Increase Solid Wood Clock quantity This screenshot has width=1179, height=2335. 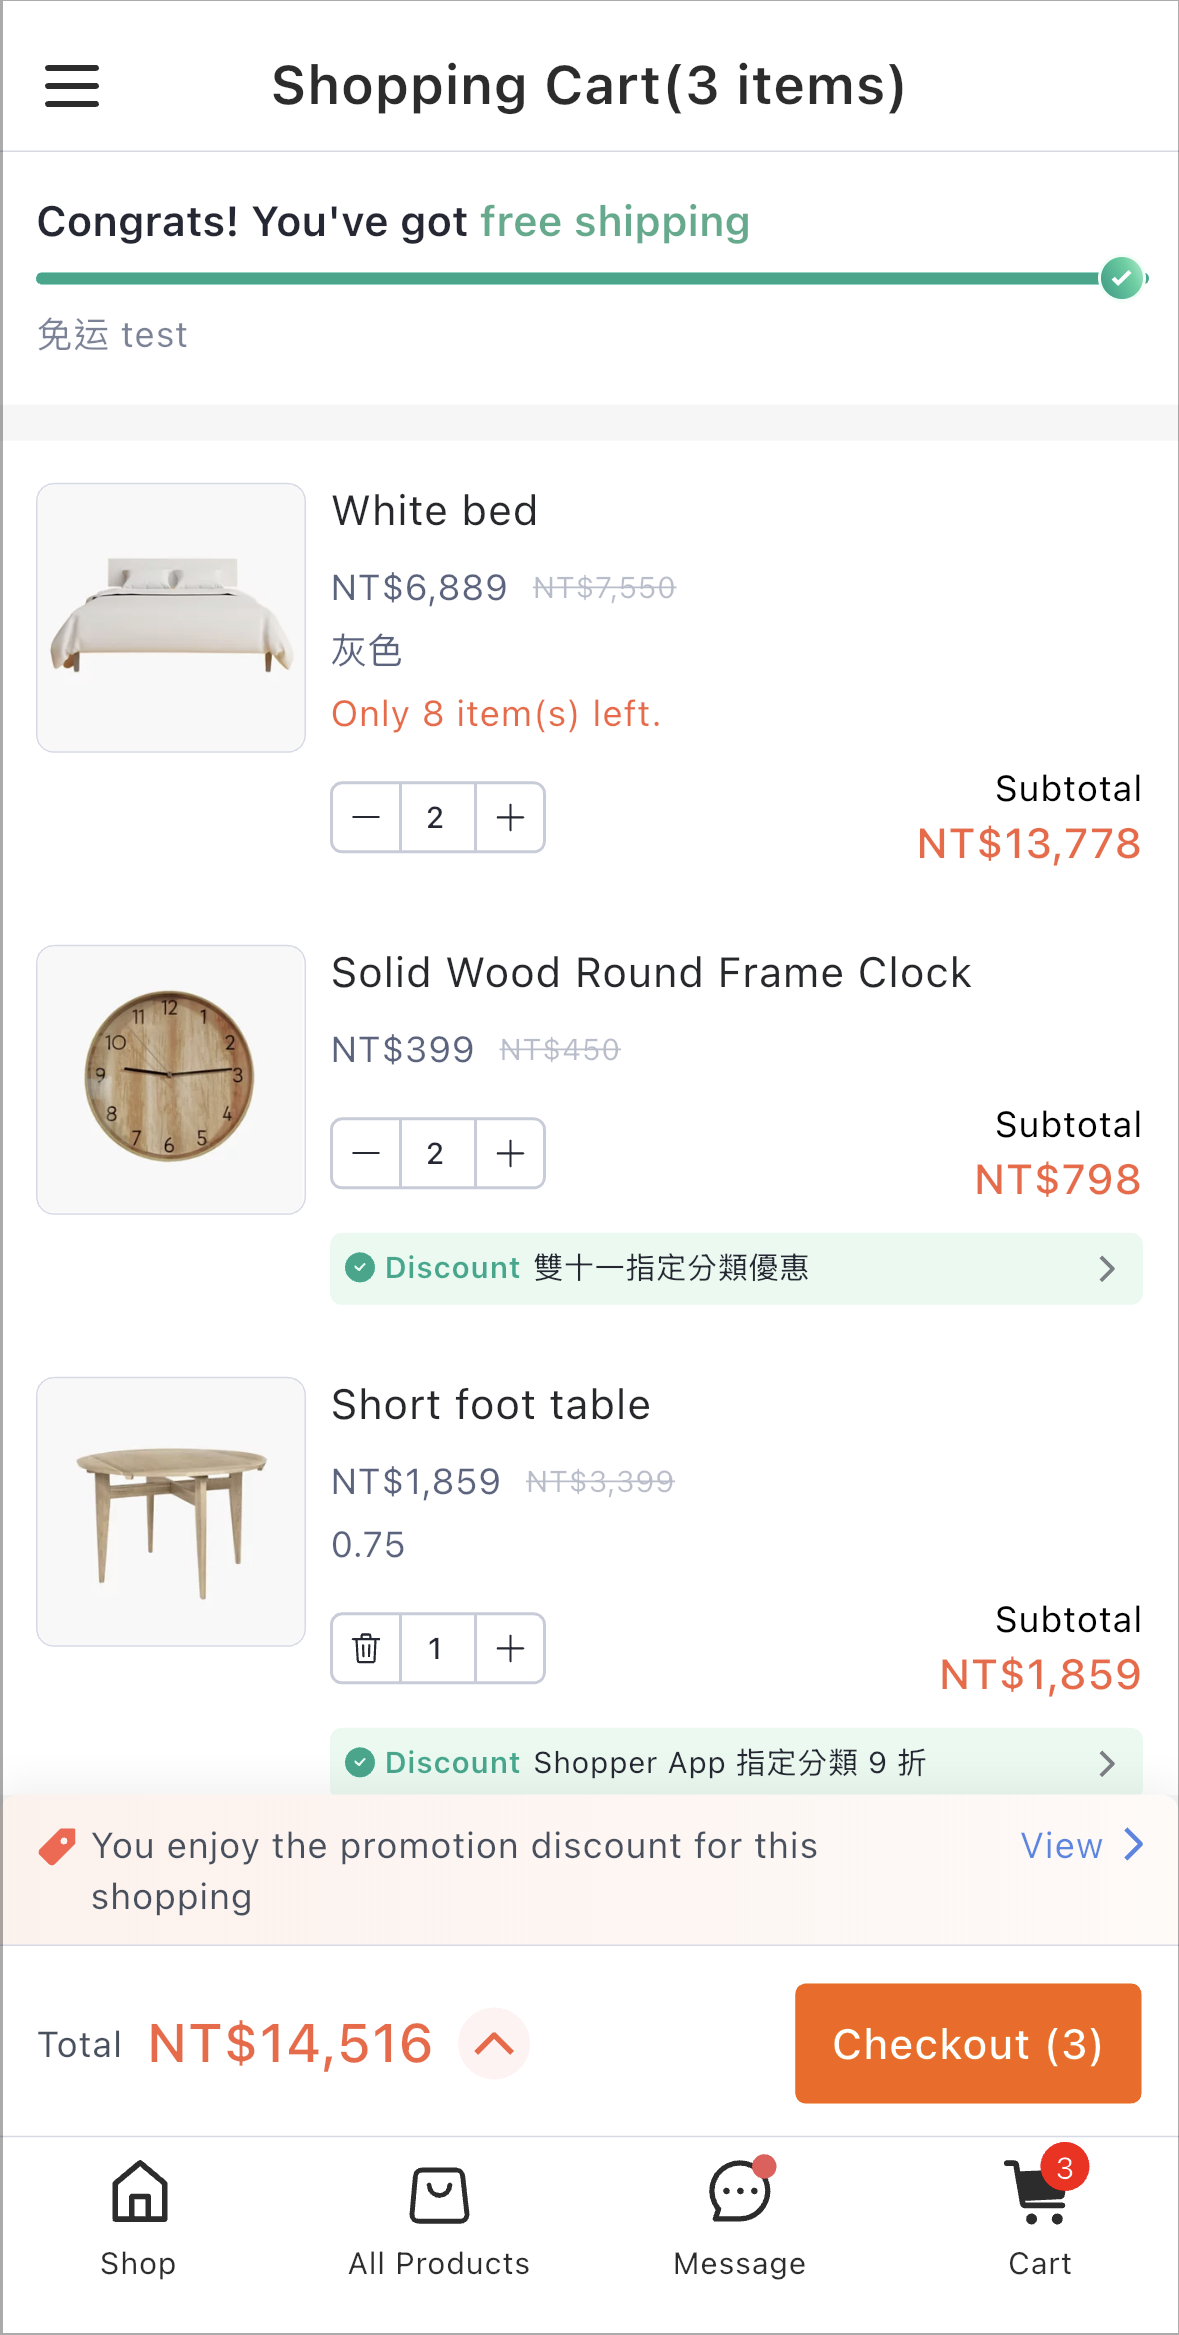510,1153
